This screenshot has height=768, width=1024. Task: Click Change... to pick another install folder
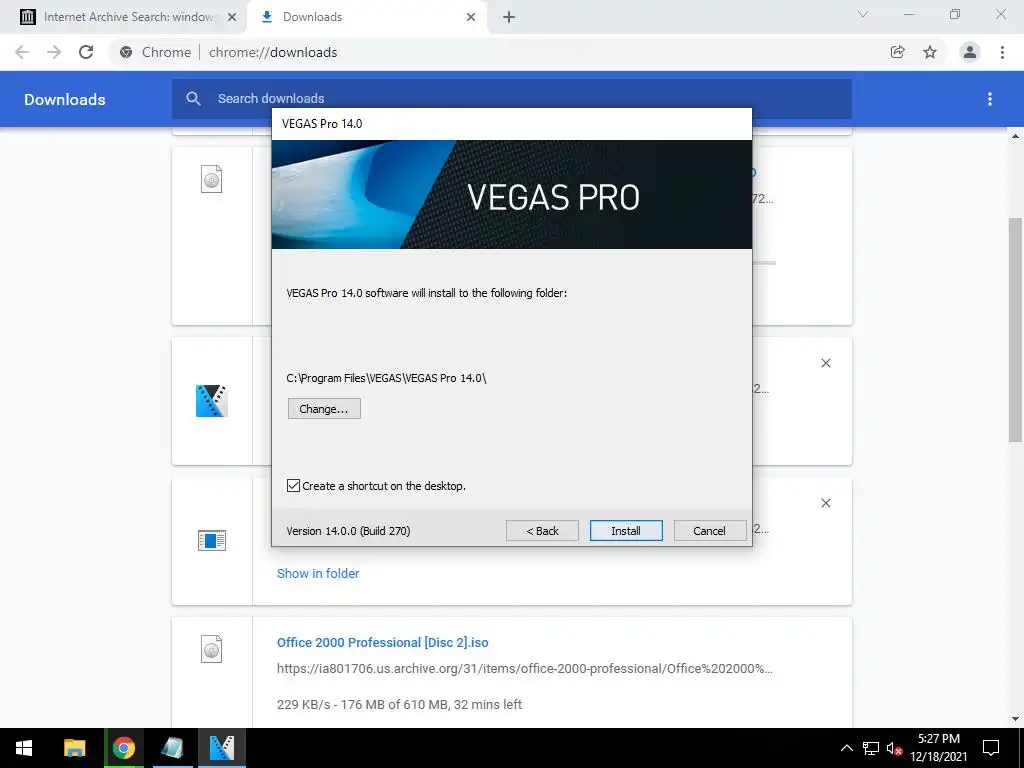click(x=324, y=409)
